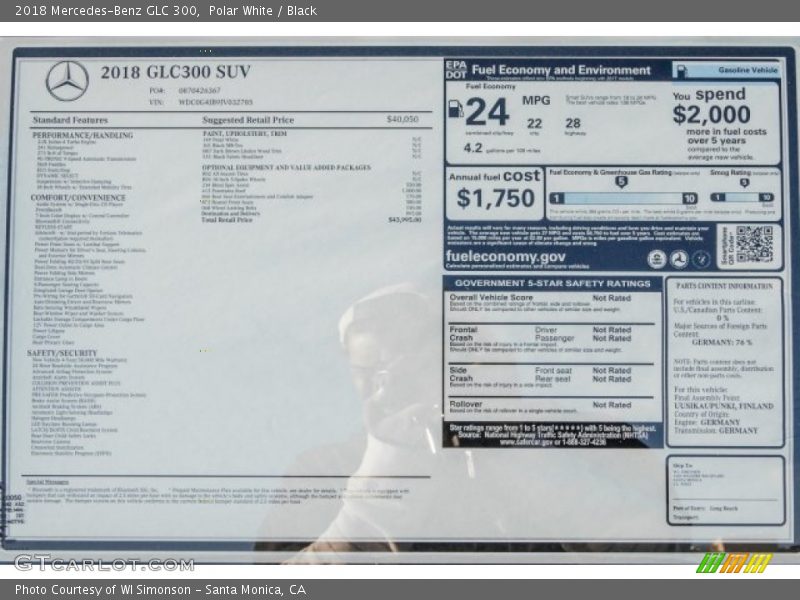This screenshot has height=600, width=800.
Task: Click the 'Overall Vehicle Score' row label
Action: pyautogui.click(x=491, y=297)
